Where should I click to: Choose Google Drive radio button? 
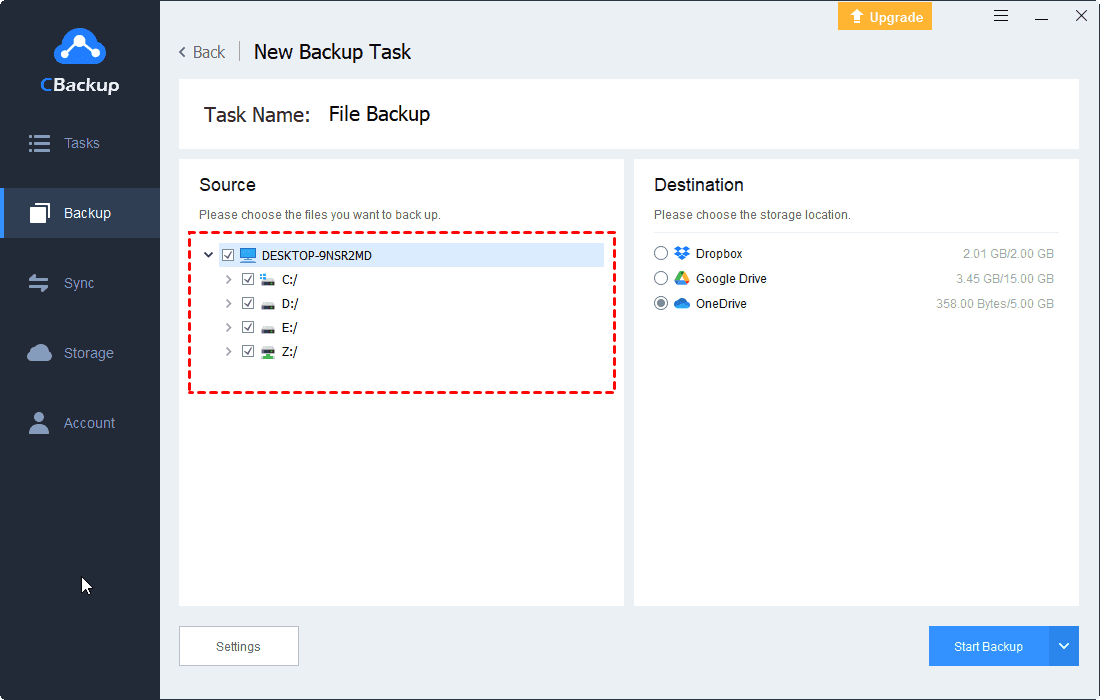point(661,279)
